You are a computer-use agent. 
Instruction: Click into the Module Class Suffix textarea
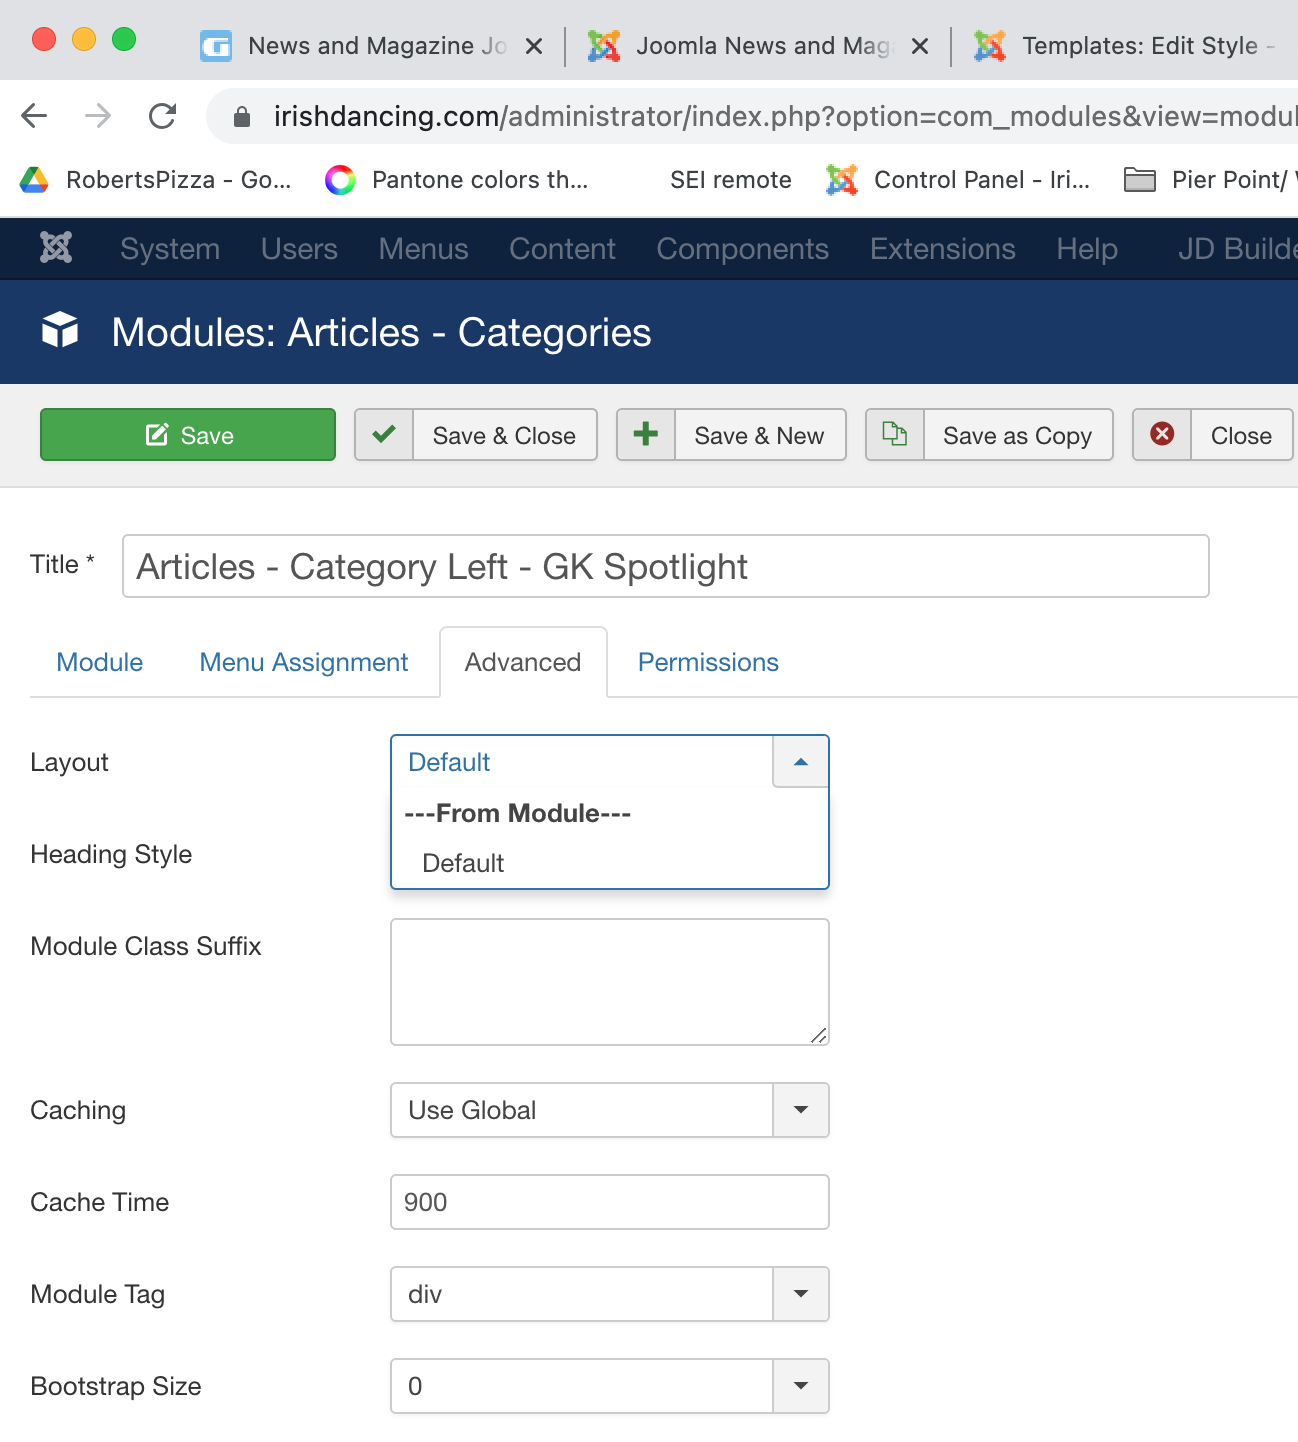(609, 982)
